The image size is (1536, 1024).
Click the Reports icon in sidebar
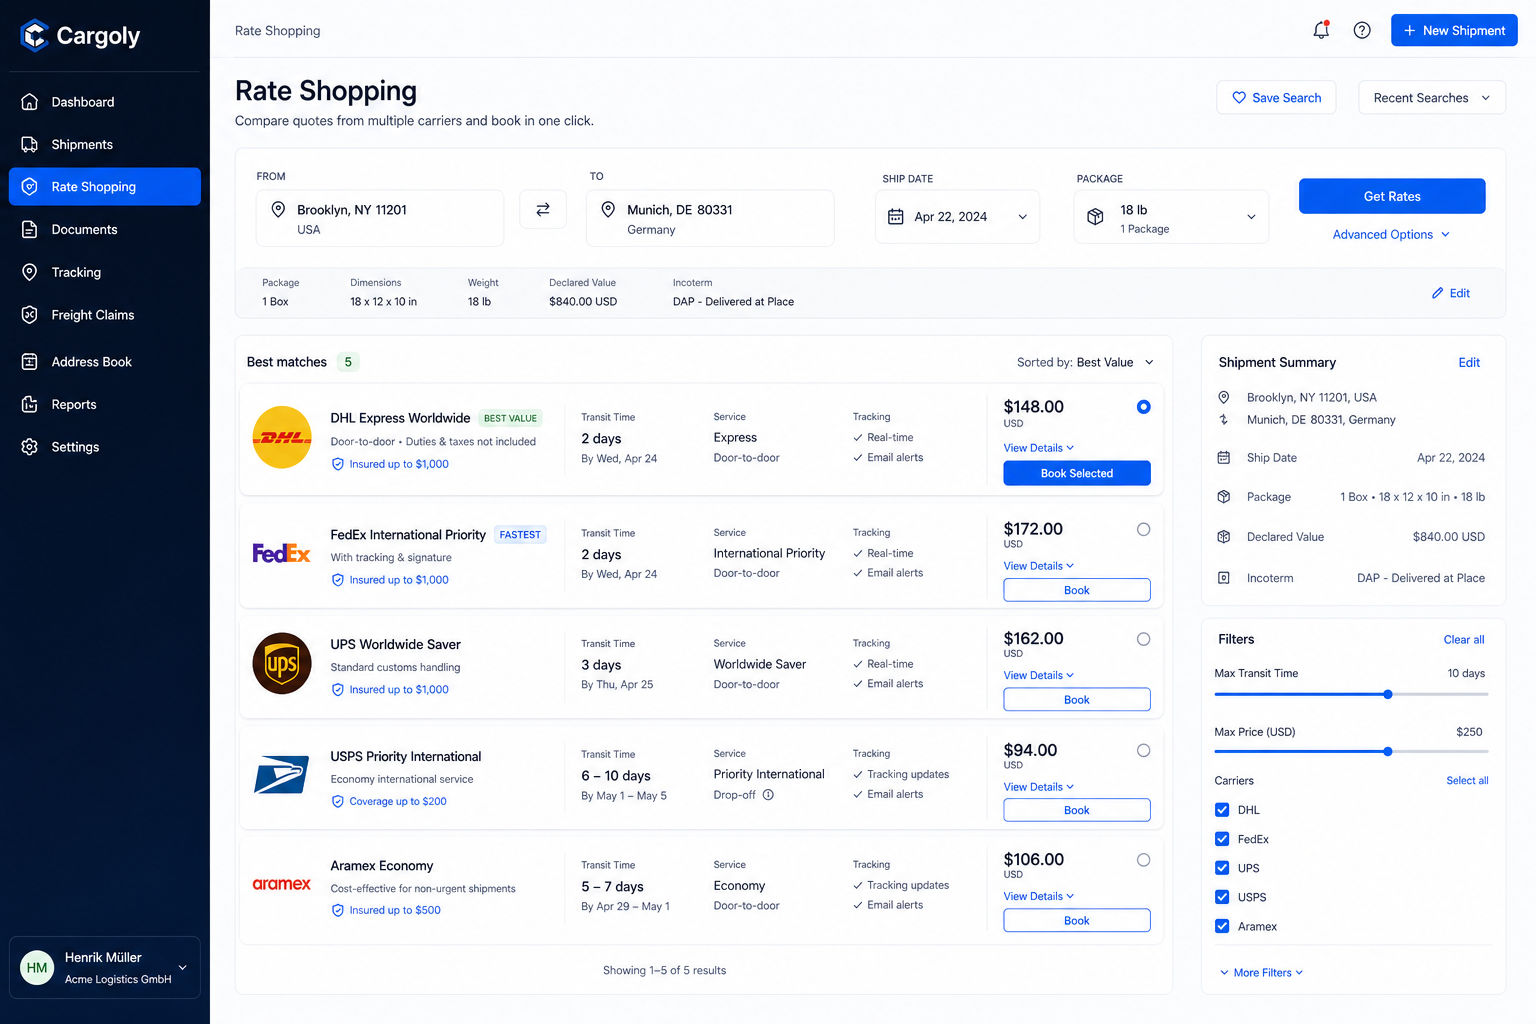click(30, 404)
